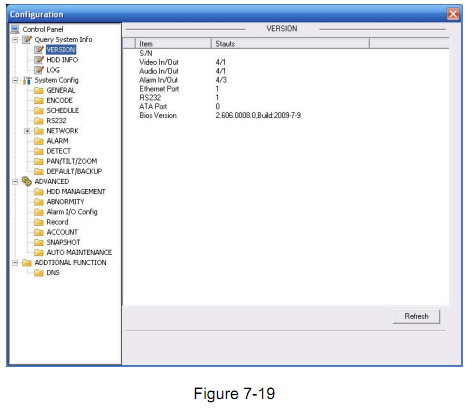Select the VERSION tree item
This screenshot has width=472, height=408.
pos(61,50)
